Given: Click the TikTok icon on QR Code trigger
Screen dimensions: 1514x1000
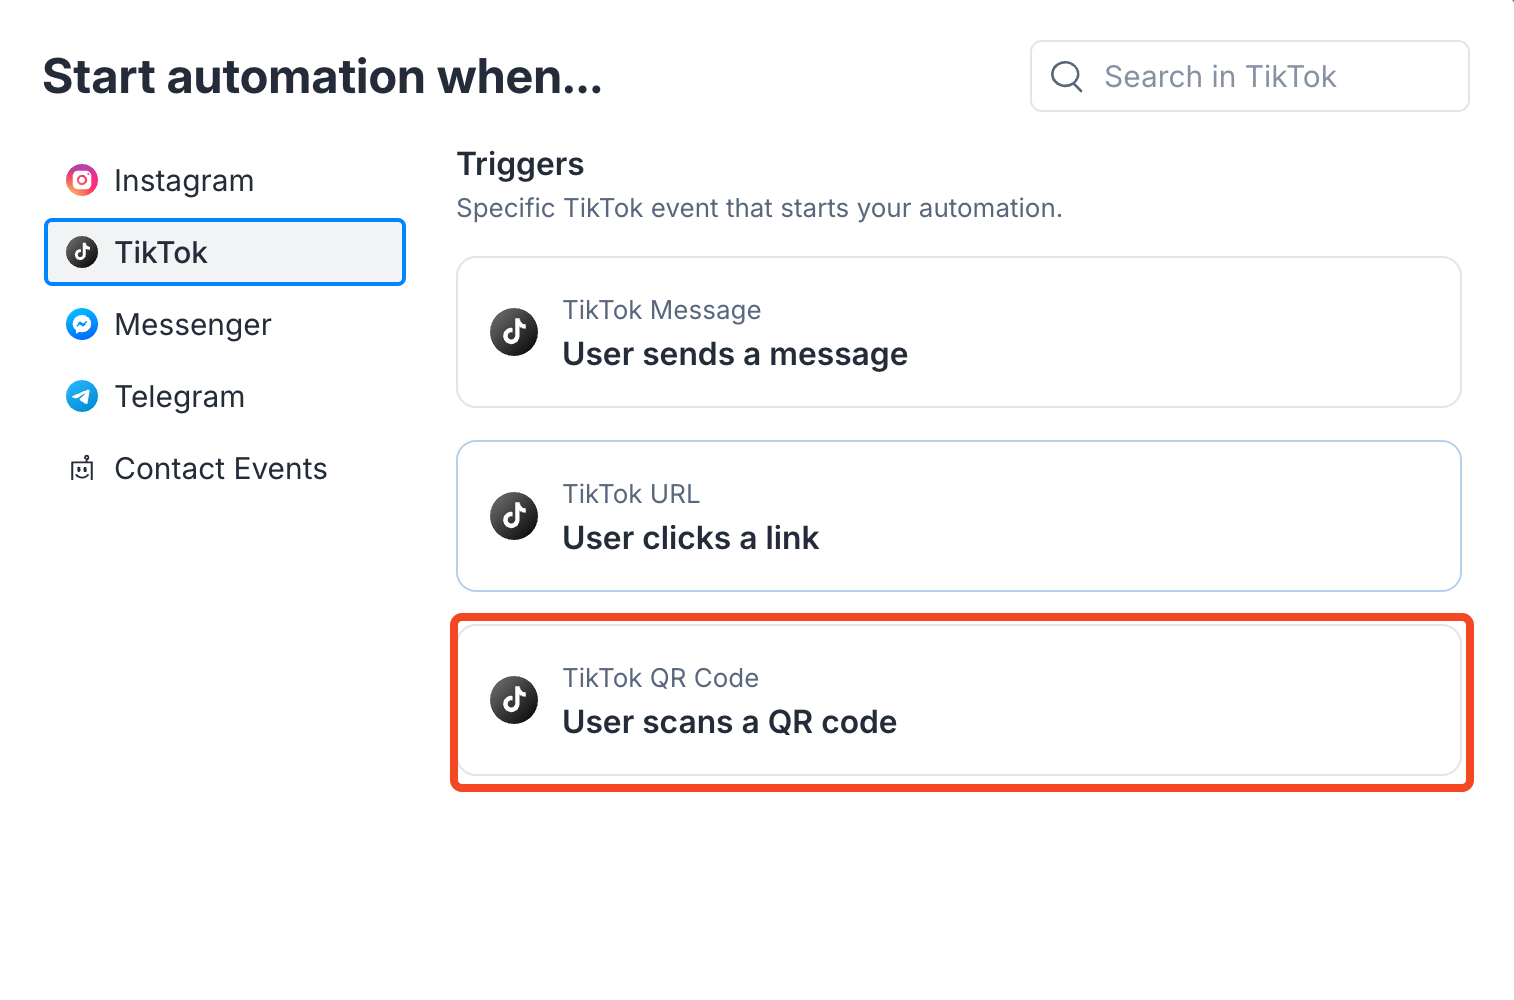Looking at the screenshot, I should point(514,700).
